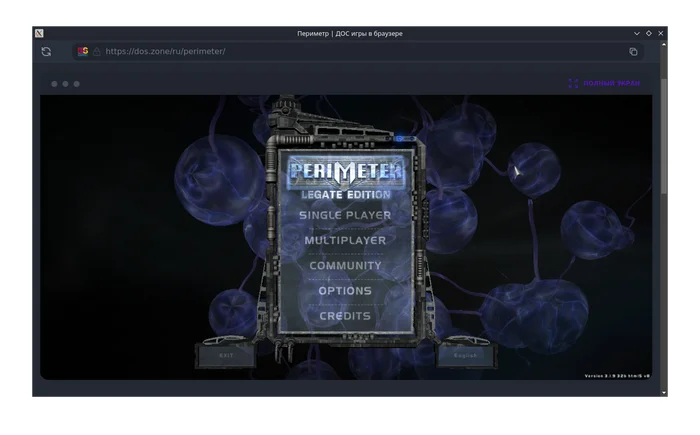Open the OPTIONS menu entry
The height and width of the screenshot is (435, 700).
(345, 291)
